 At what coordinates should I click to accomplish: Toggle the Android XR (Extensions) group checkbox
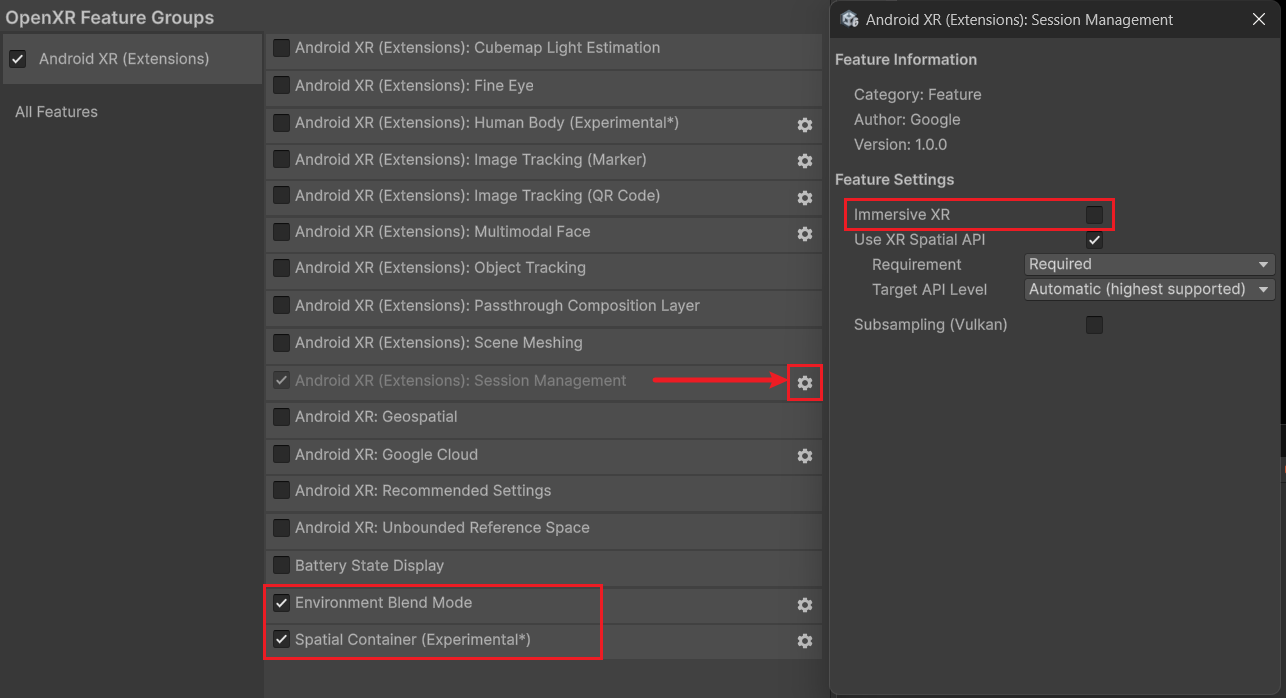tap(17, 59)
